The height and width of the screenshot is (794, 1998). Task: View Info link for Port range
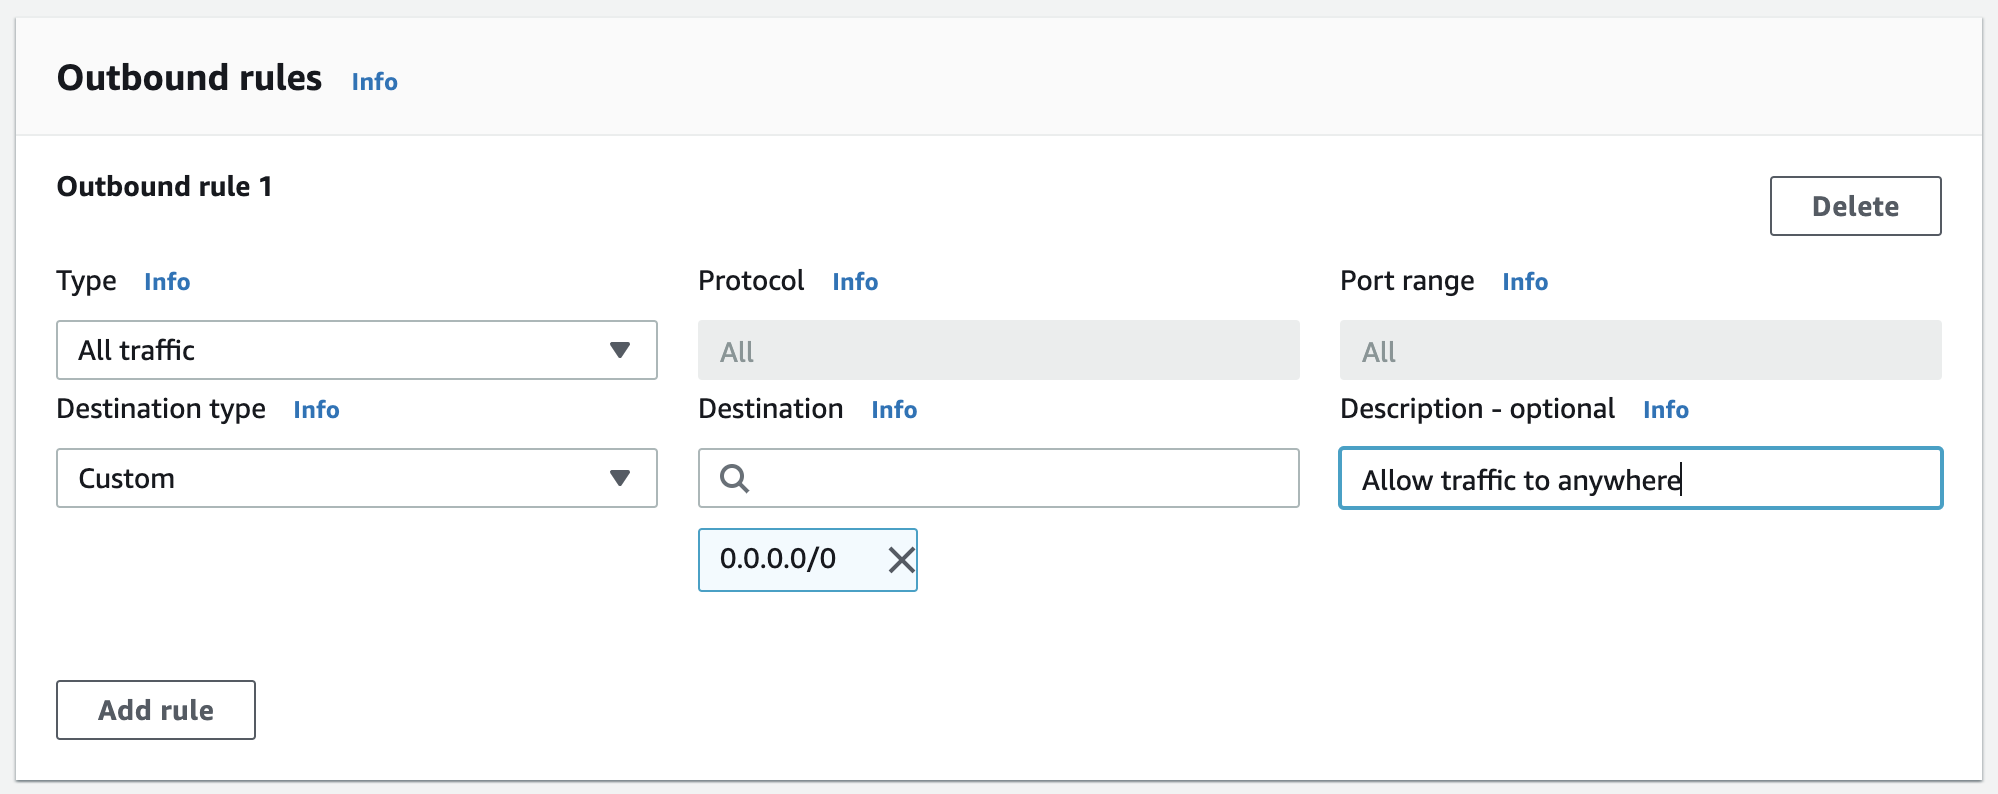coord(1525,282)
